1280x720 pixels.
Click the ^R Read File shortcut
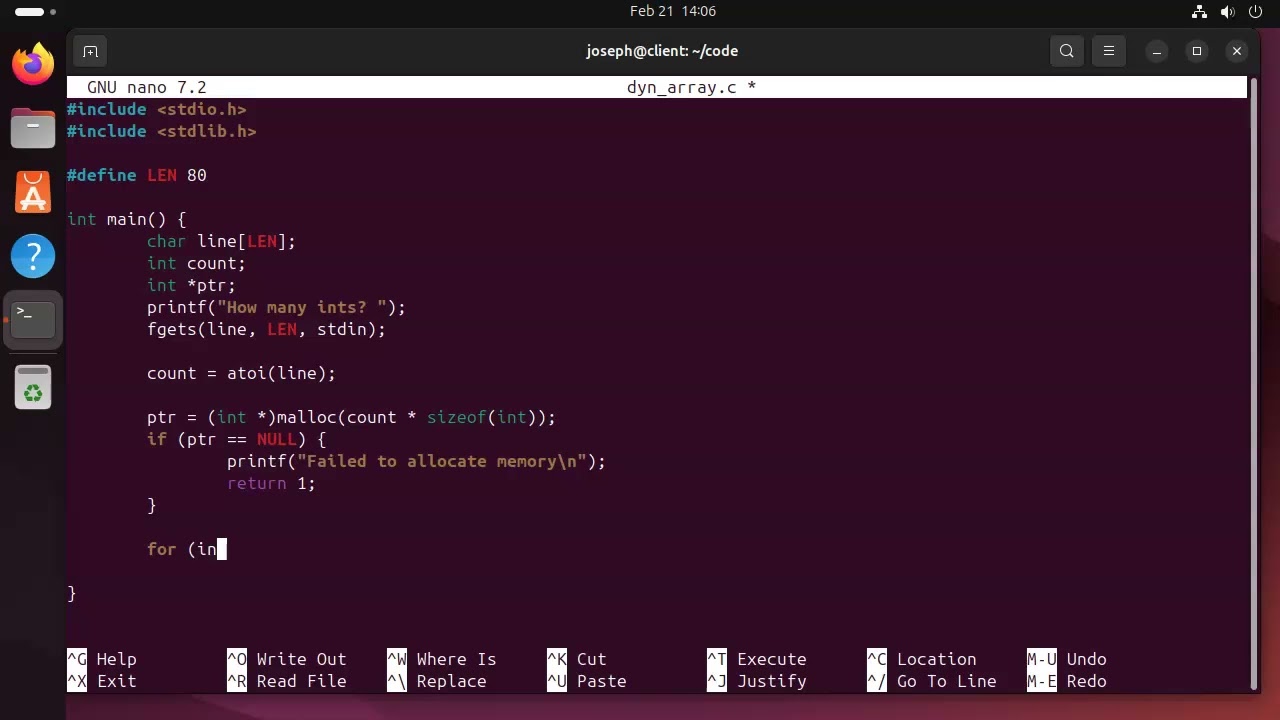tap(287, 681)
